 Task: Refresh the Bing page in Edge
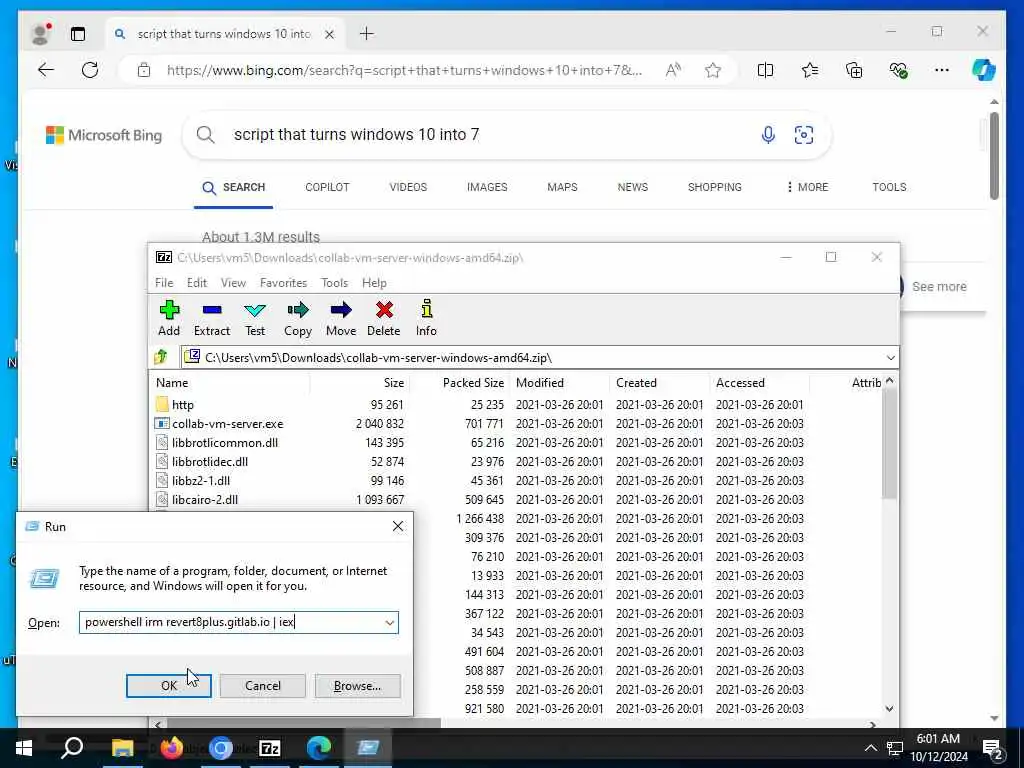(90, 70)
